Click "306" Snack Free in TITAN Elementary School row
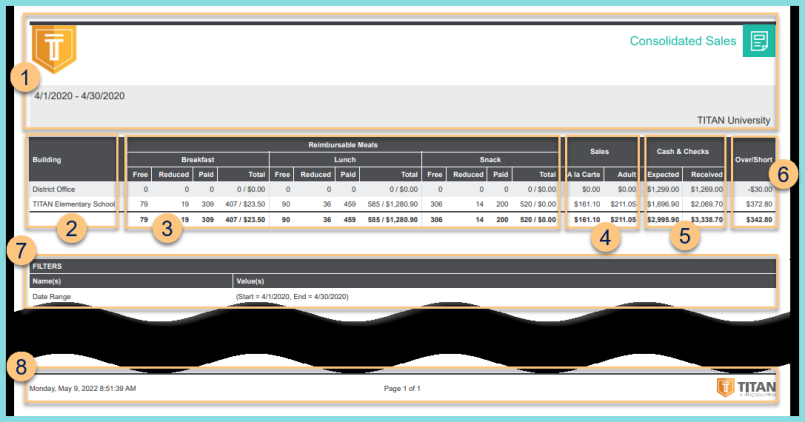Image resolution: width=805 pixels, height=422 pixels. 436,204
